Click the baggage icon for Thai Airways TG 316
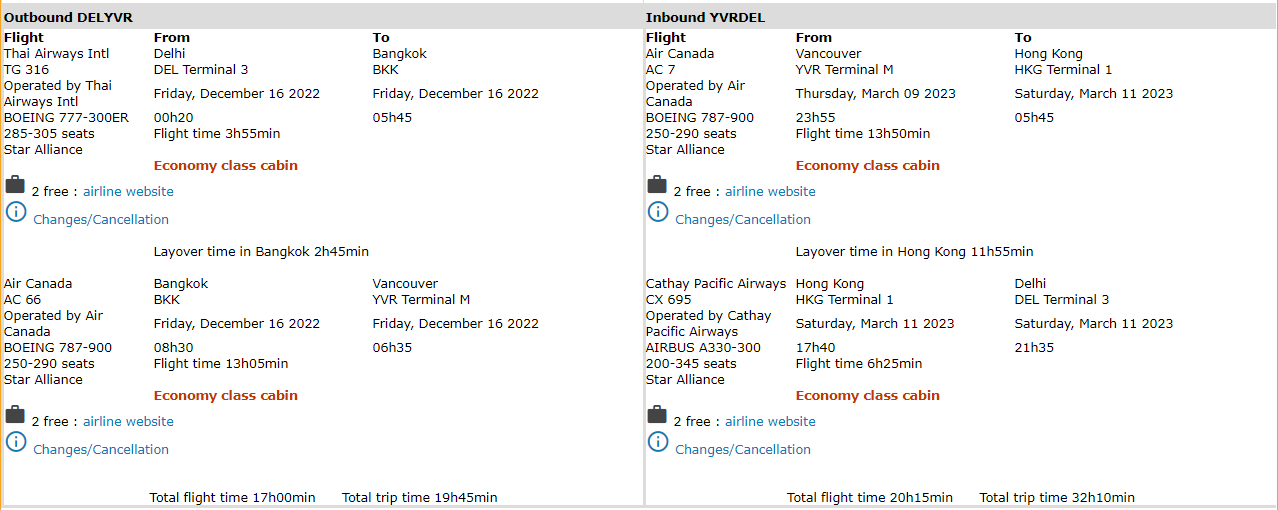 (15, 185)
